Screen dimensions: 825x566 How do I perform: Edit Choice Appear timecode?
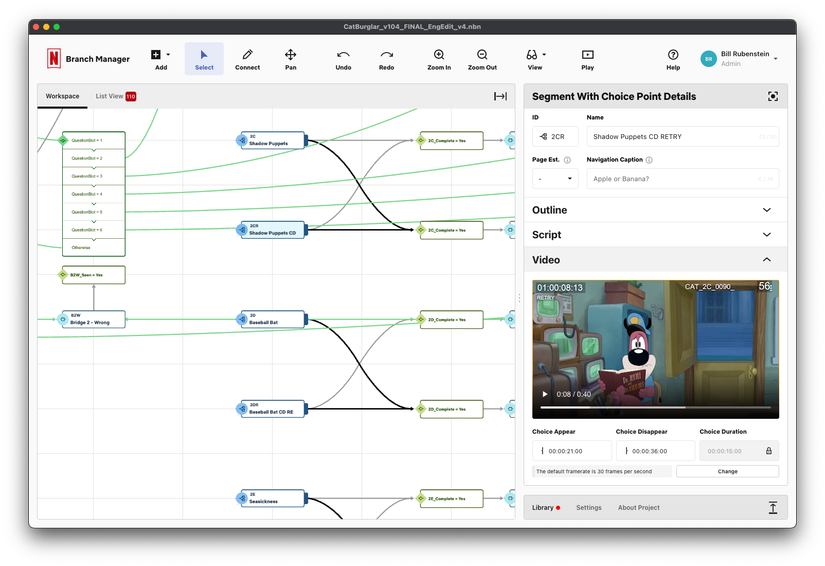572,451
